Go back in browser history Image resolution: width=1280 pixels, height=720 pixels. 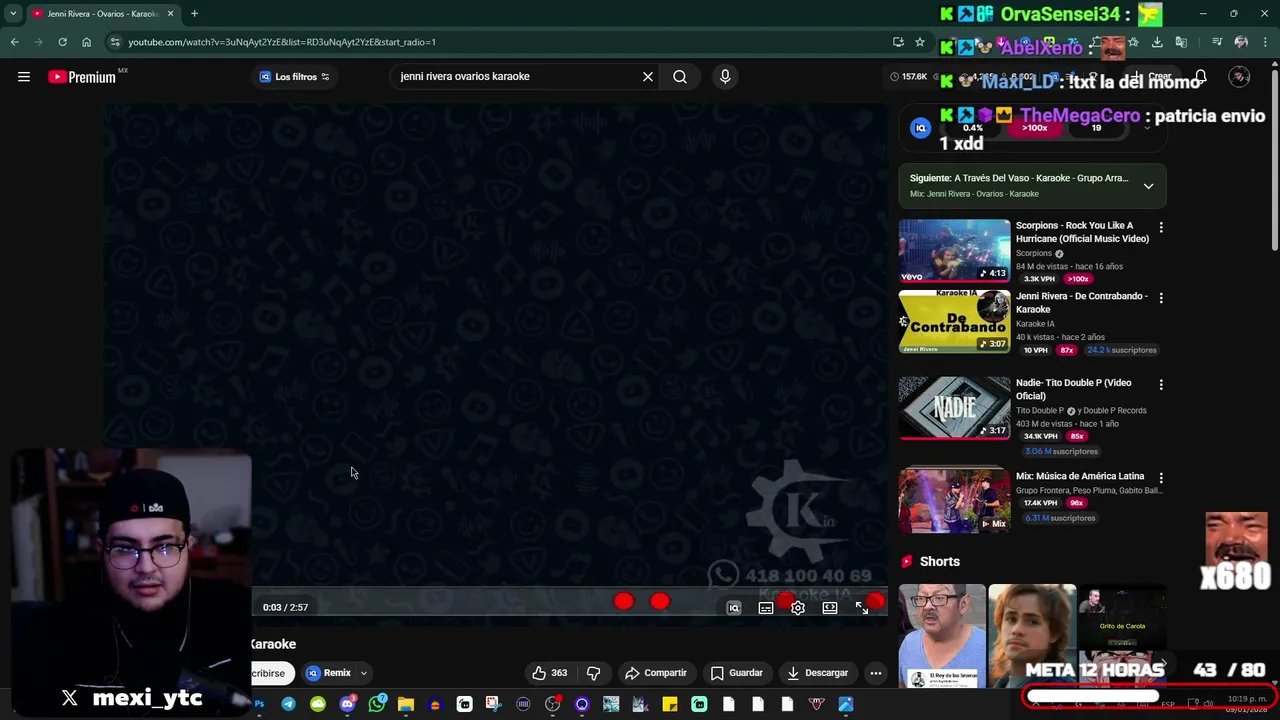pyautogui.click(x=15, y=42)
